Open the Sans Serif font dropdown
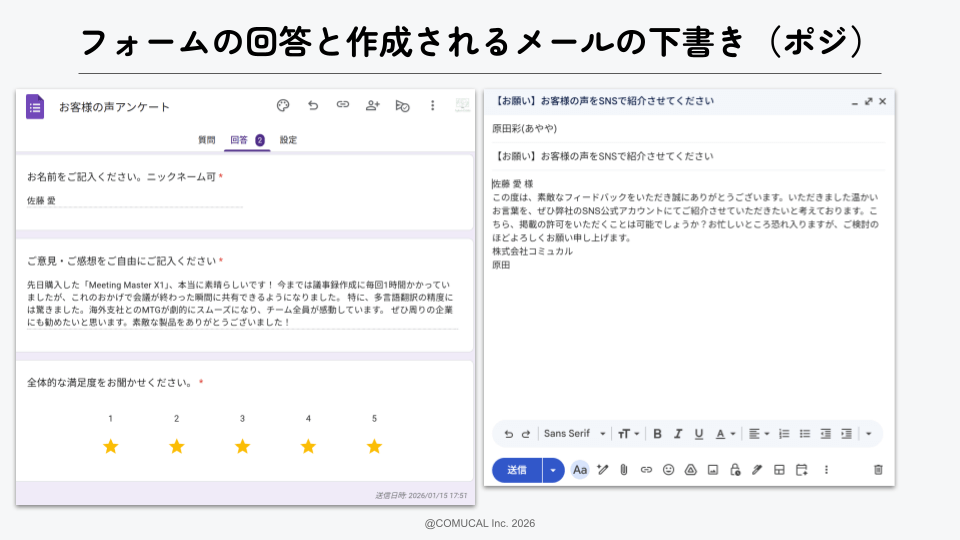 574,433
